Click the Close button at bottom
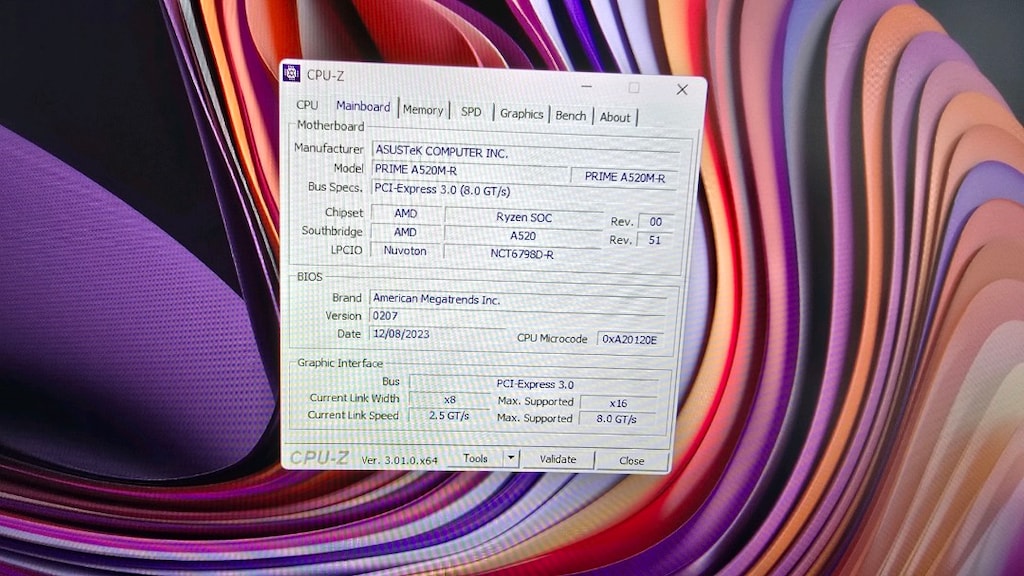 click(632, 461)
